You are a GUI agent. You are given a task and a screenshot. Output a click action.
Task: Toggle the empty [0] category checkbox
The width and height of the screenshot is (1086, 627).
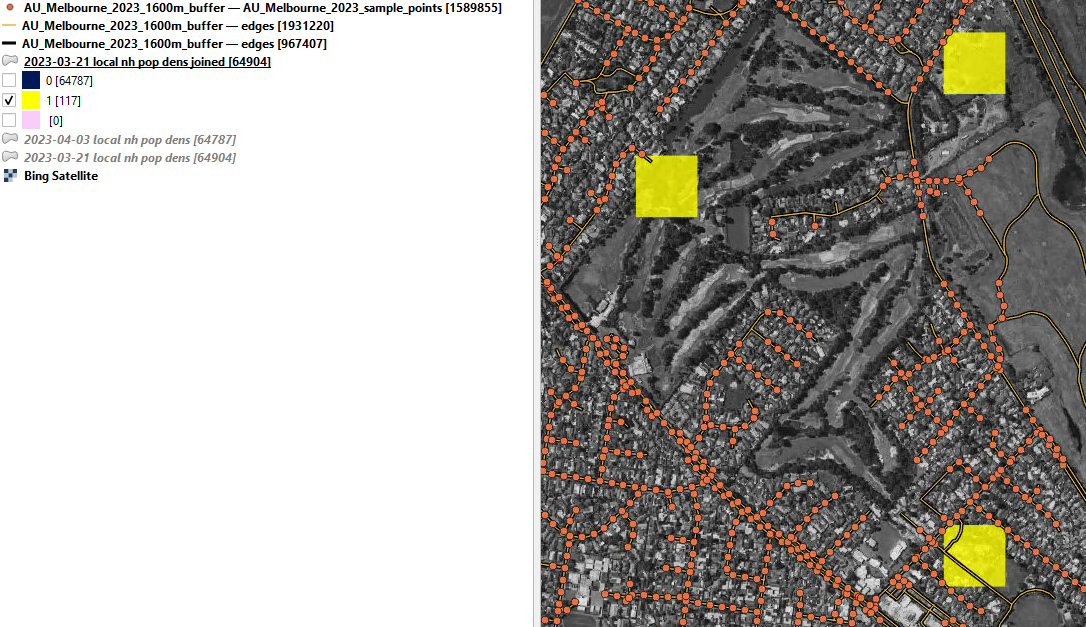9,121
